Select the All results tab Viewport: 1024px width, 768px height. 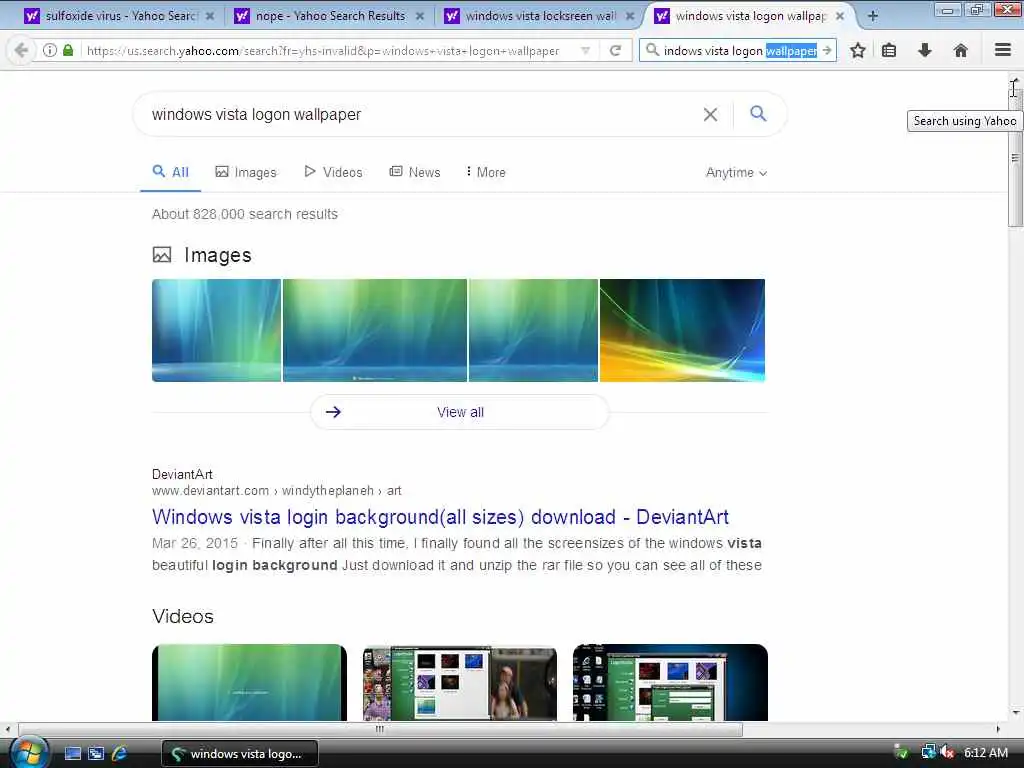[170, 172]
